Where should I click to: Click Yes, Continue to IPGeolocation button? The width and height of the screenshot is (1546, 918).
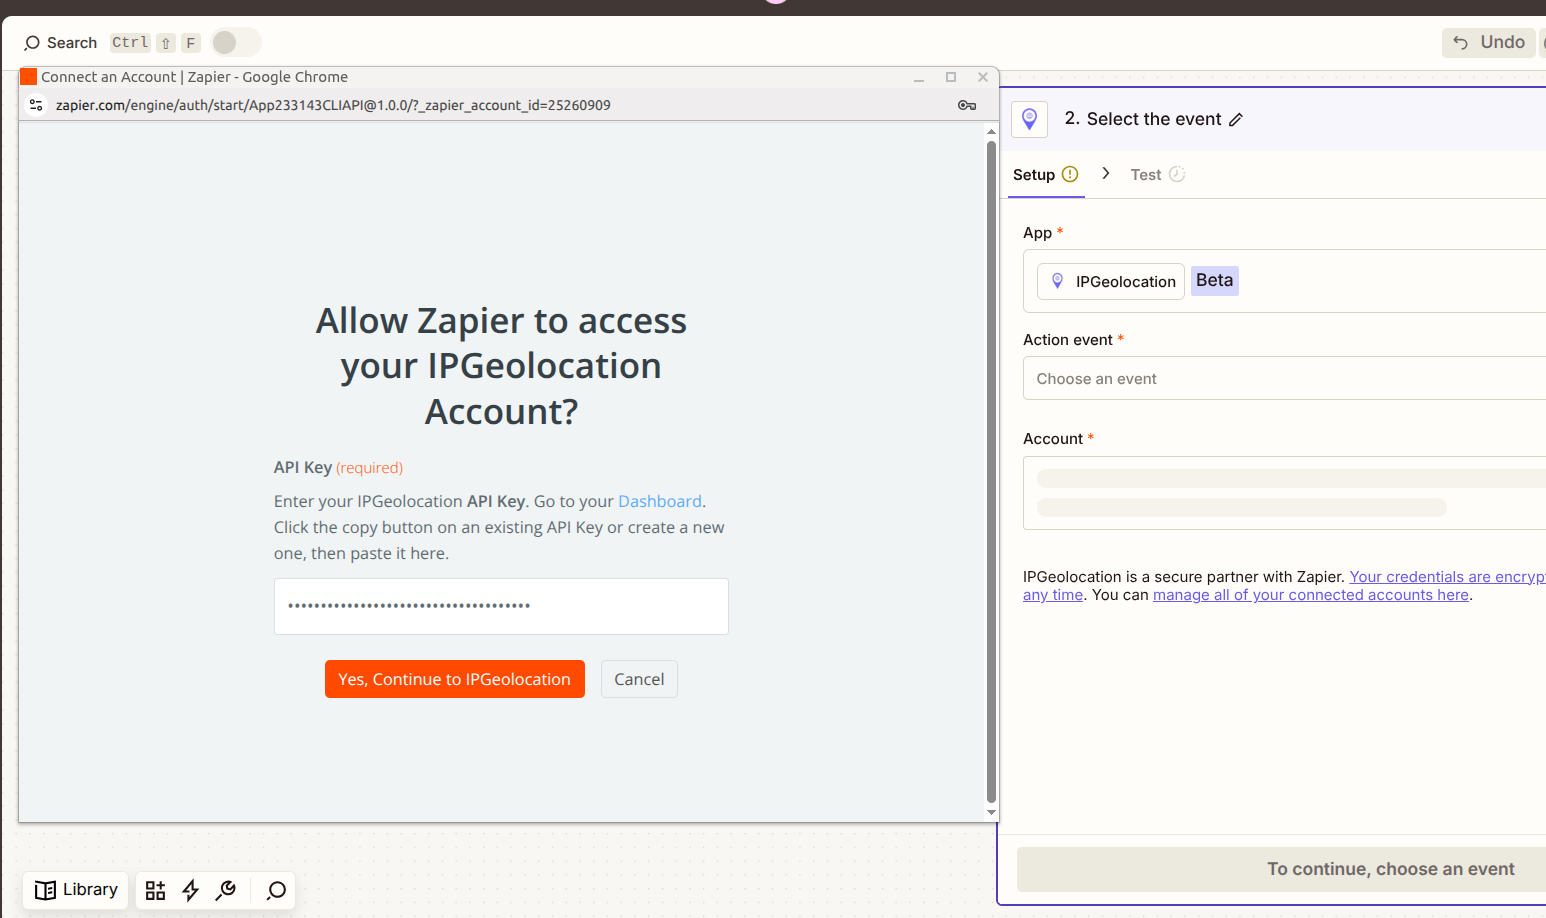pos(454,679)
